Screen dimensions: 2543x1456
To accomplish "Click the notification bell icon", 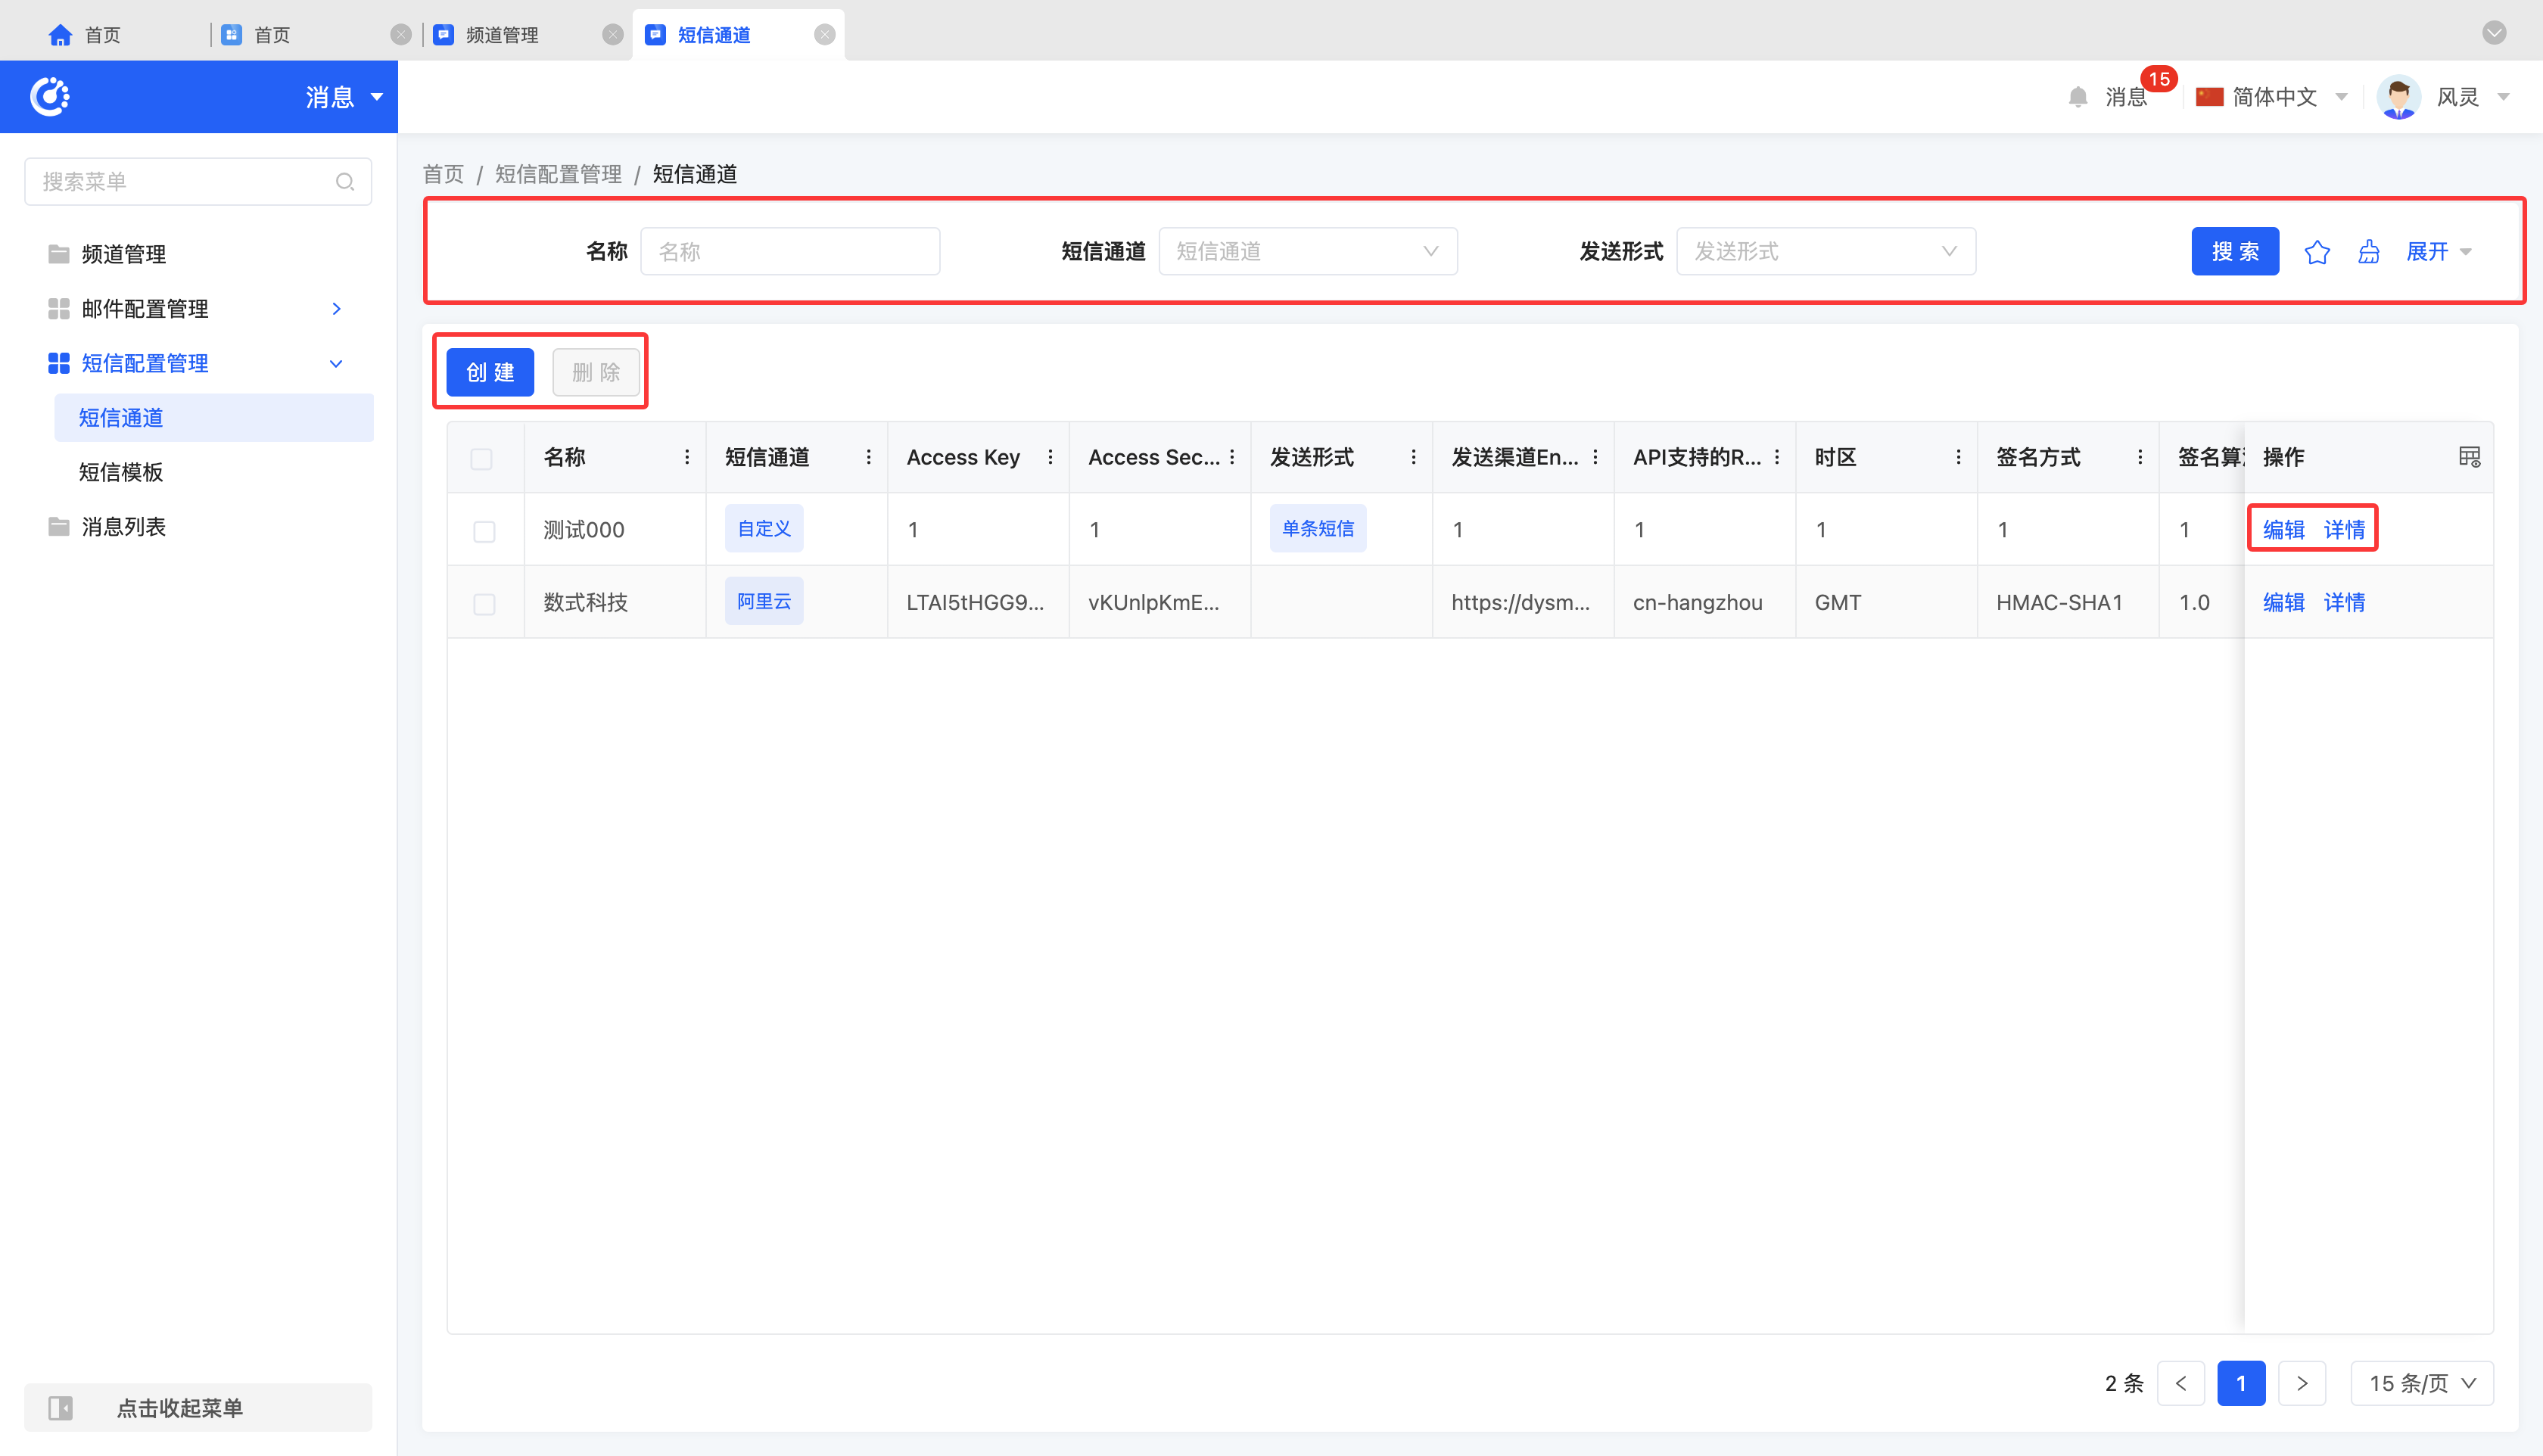I will click(x=2078, y=97).
